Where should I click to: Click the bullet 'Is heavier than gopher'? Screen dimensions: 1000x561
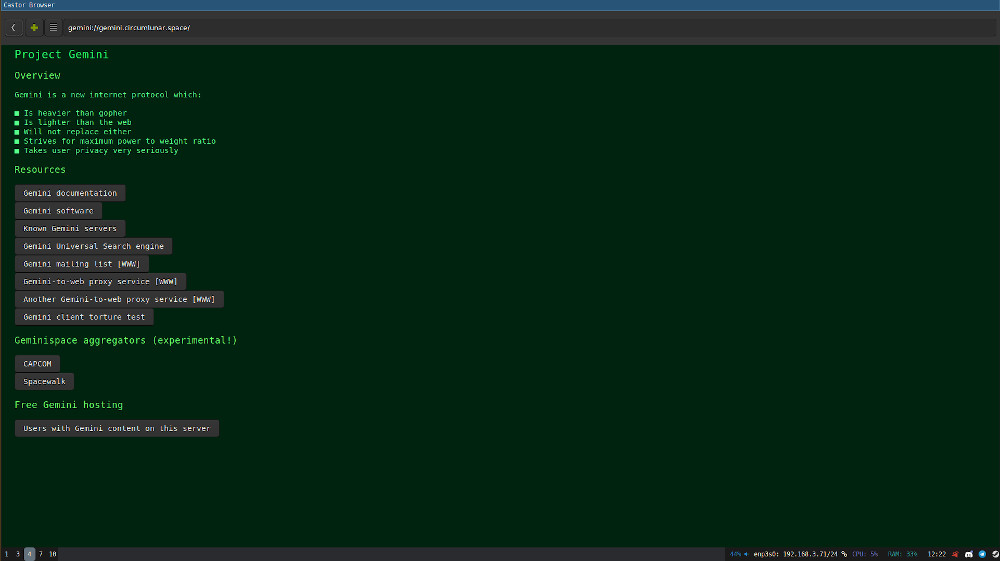coord(75,113)
